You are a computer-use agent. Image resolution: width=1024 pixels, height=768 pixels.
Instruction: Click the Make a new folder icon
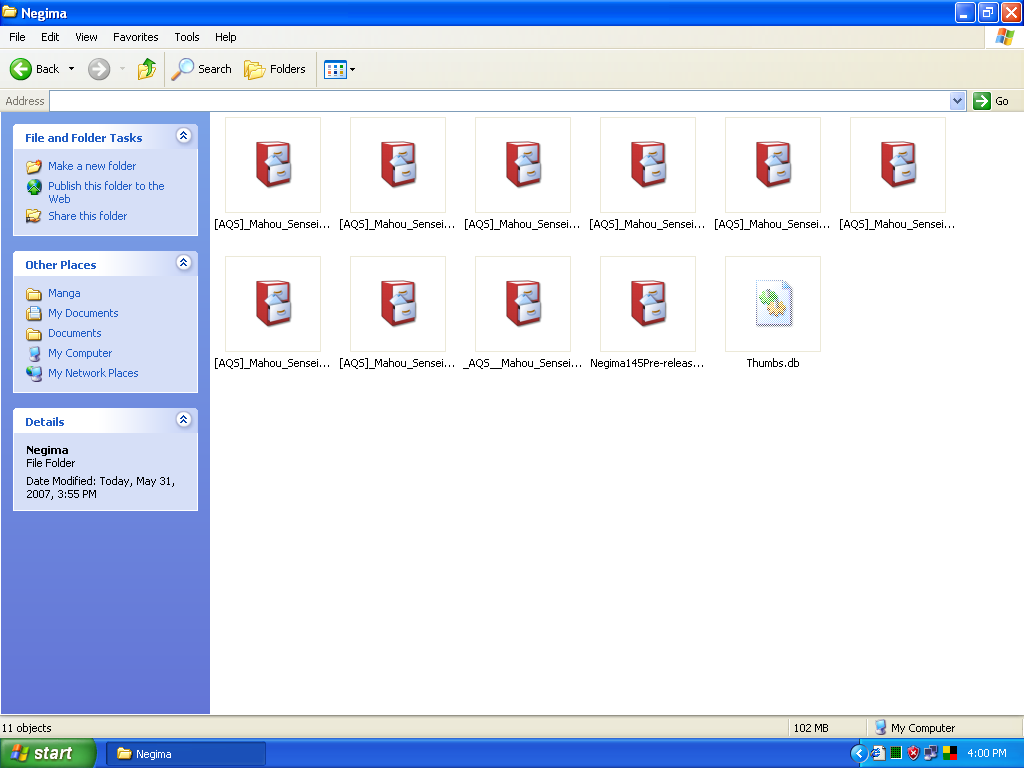pos(34,167)
